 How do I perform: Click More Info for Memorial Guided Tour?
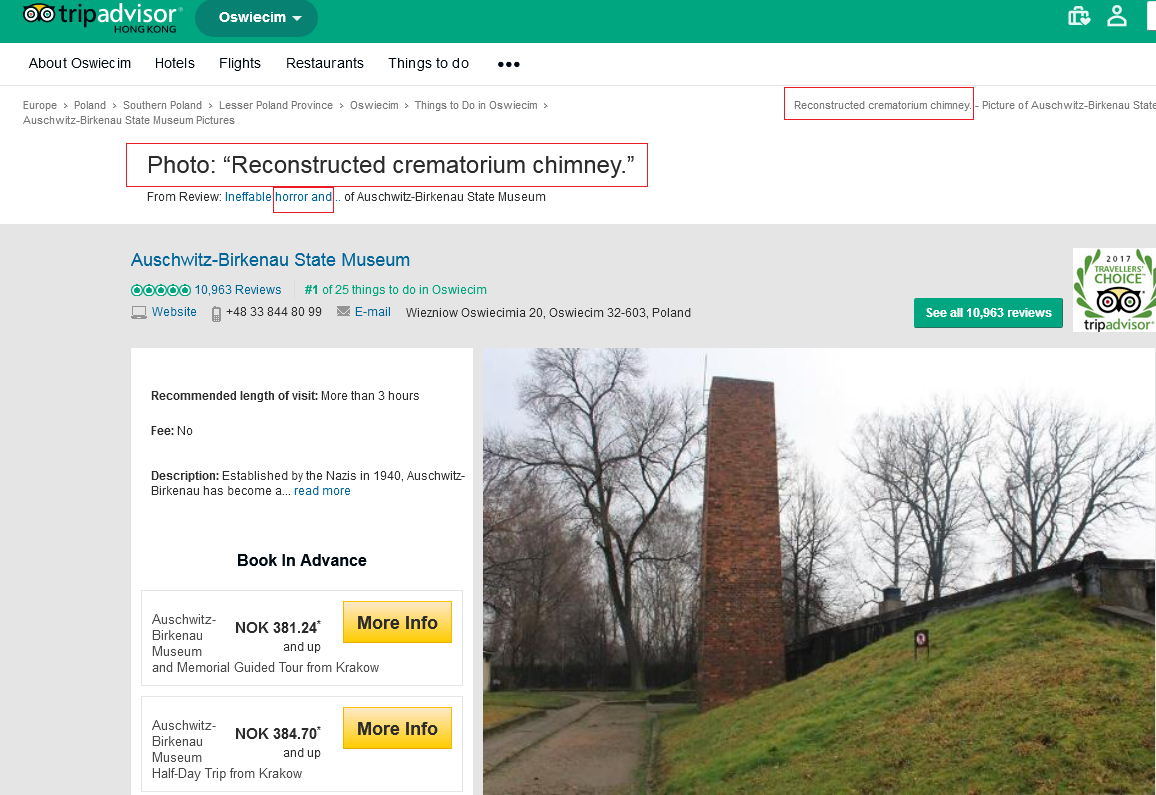point(397,622)
